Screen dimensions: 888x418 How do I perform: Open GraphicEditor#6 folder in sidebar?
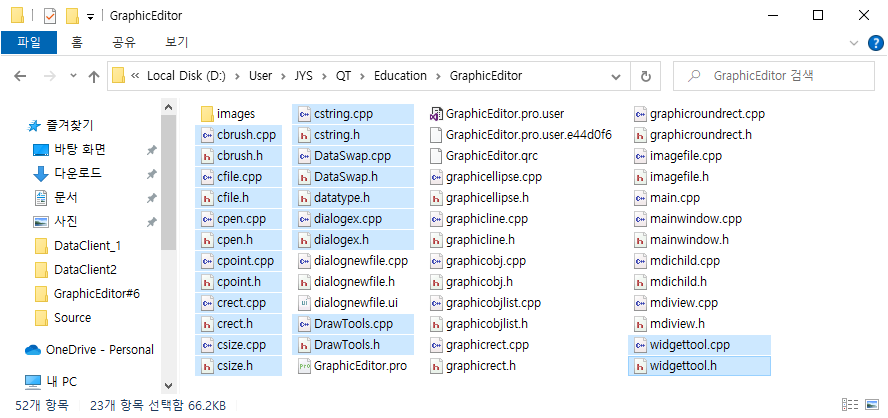87,294
